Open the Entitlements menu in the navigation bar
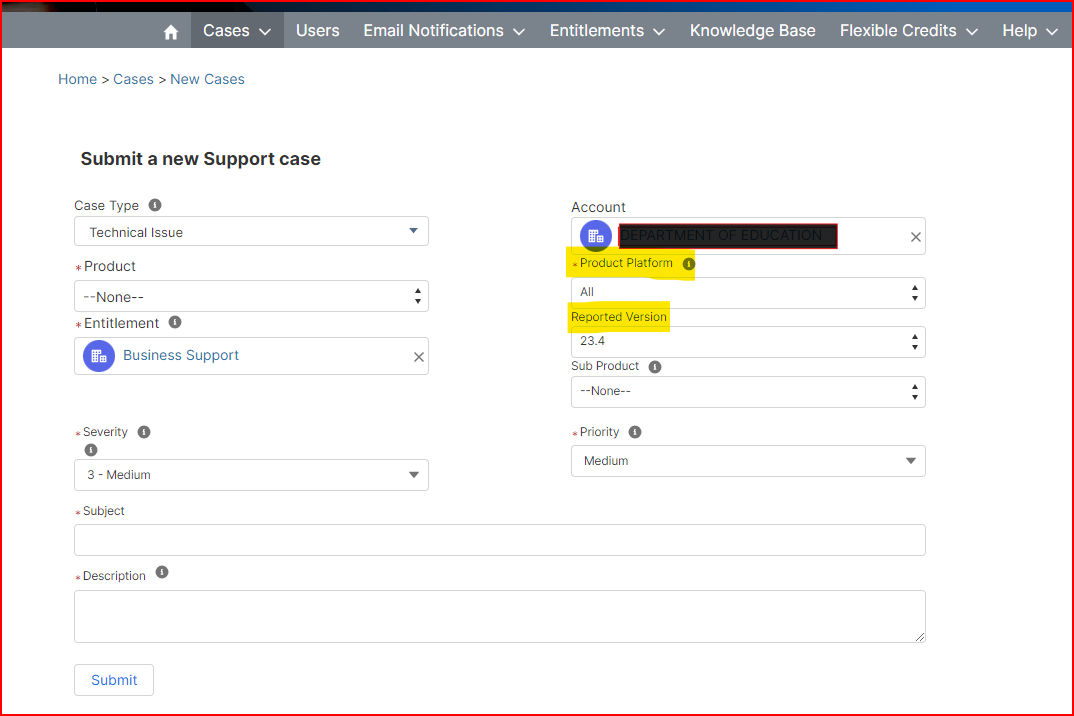 pos(607,30)
